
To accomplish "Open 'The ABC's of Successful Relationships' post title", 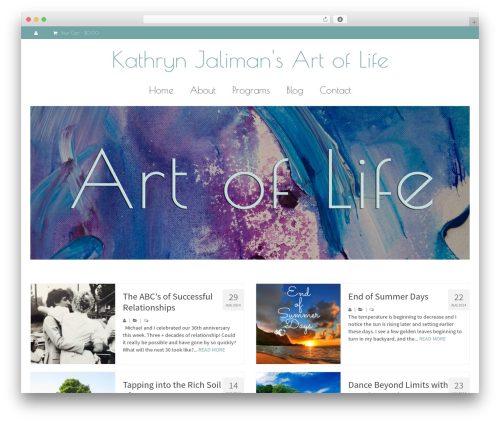I will click(168, 302).
